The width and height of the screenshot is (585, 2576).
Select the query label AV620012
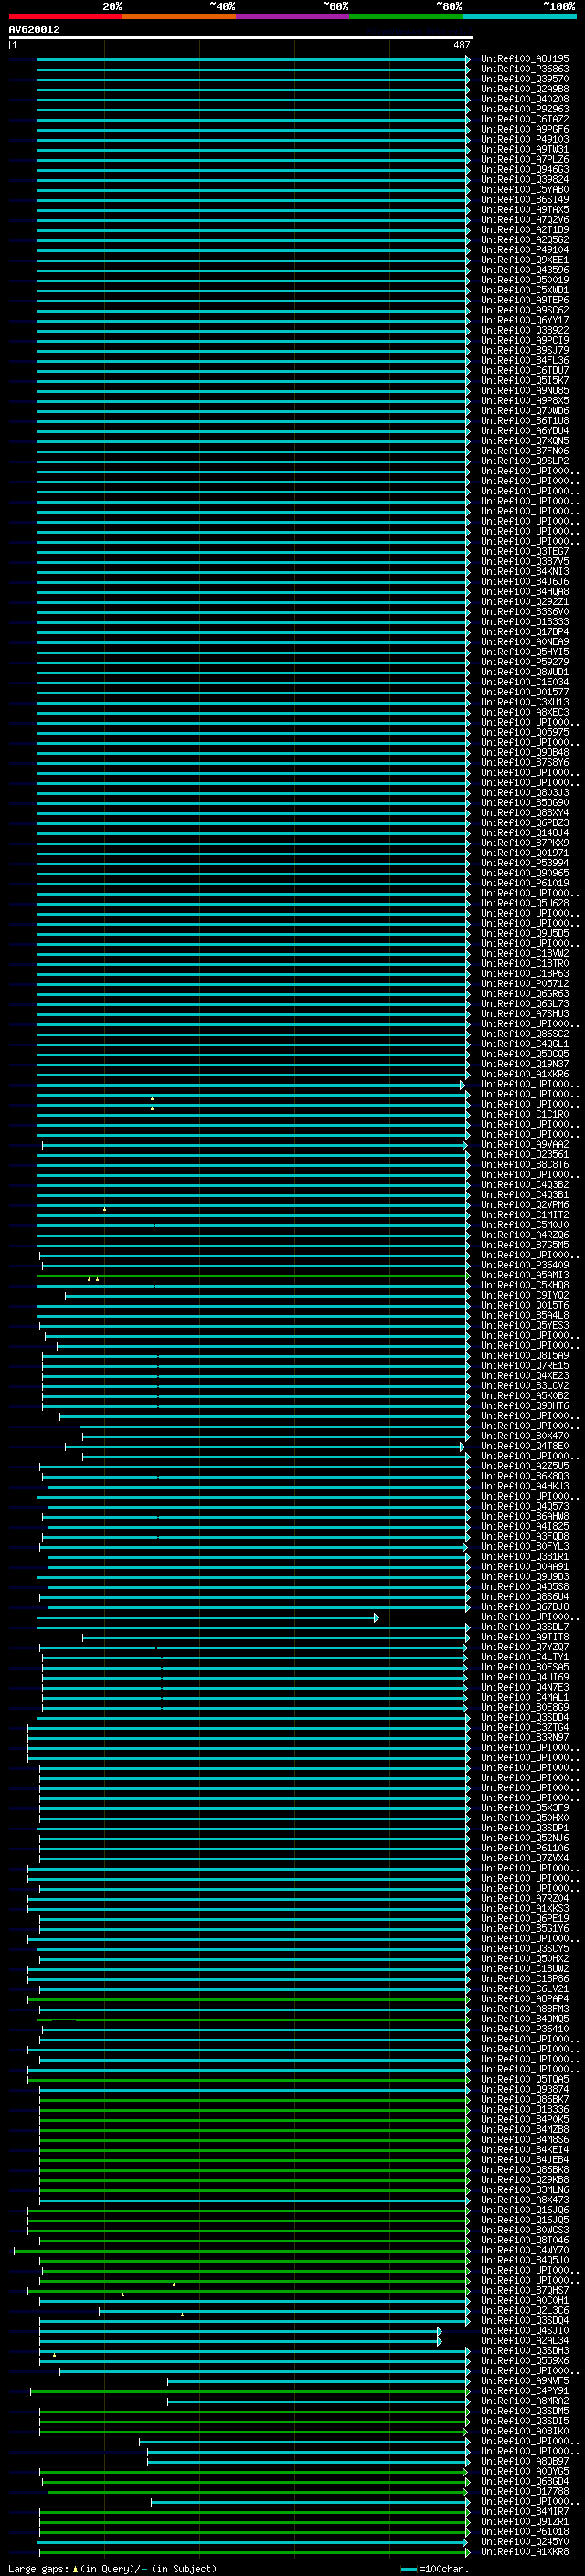[34, 29]
